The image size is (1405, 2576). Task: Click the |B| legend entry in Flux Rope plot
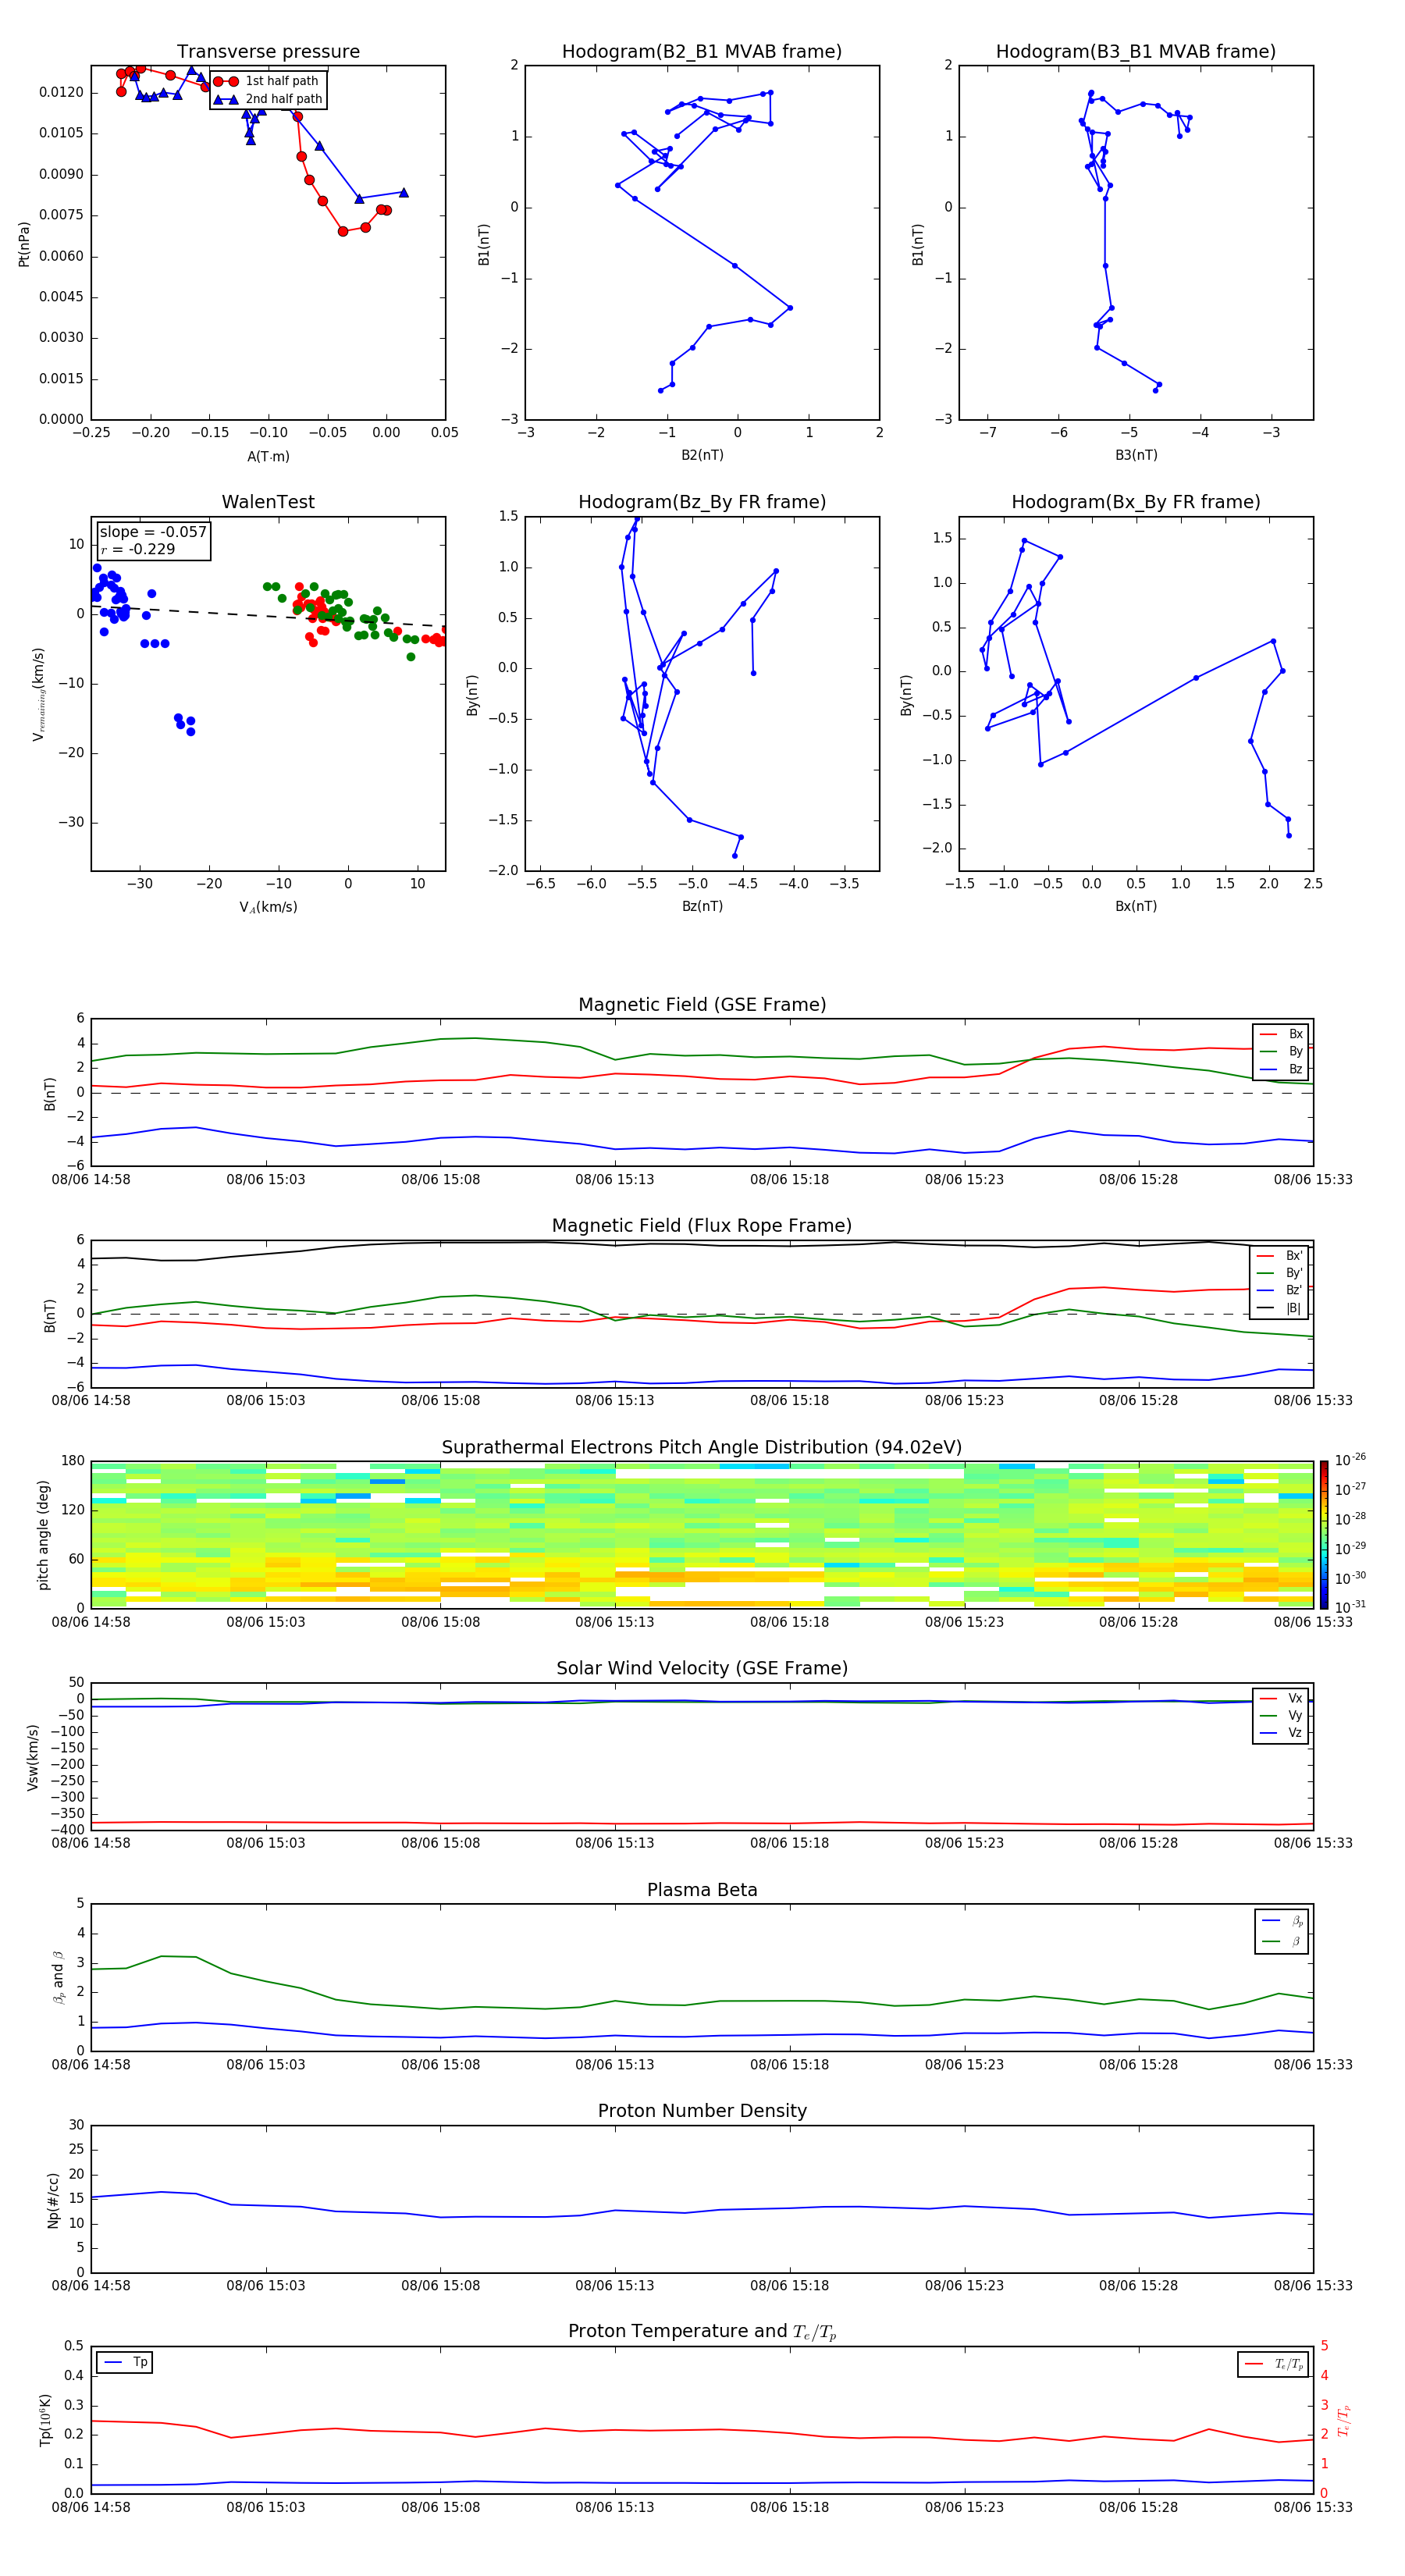[1280, 1308]
